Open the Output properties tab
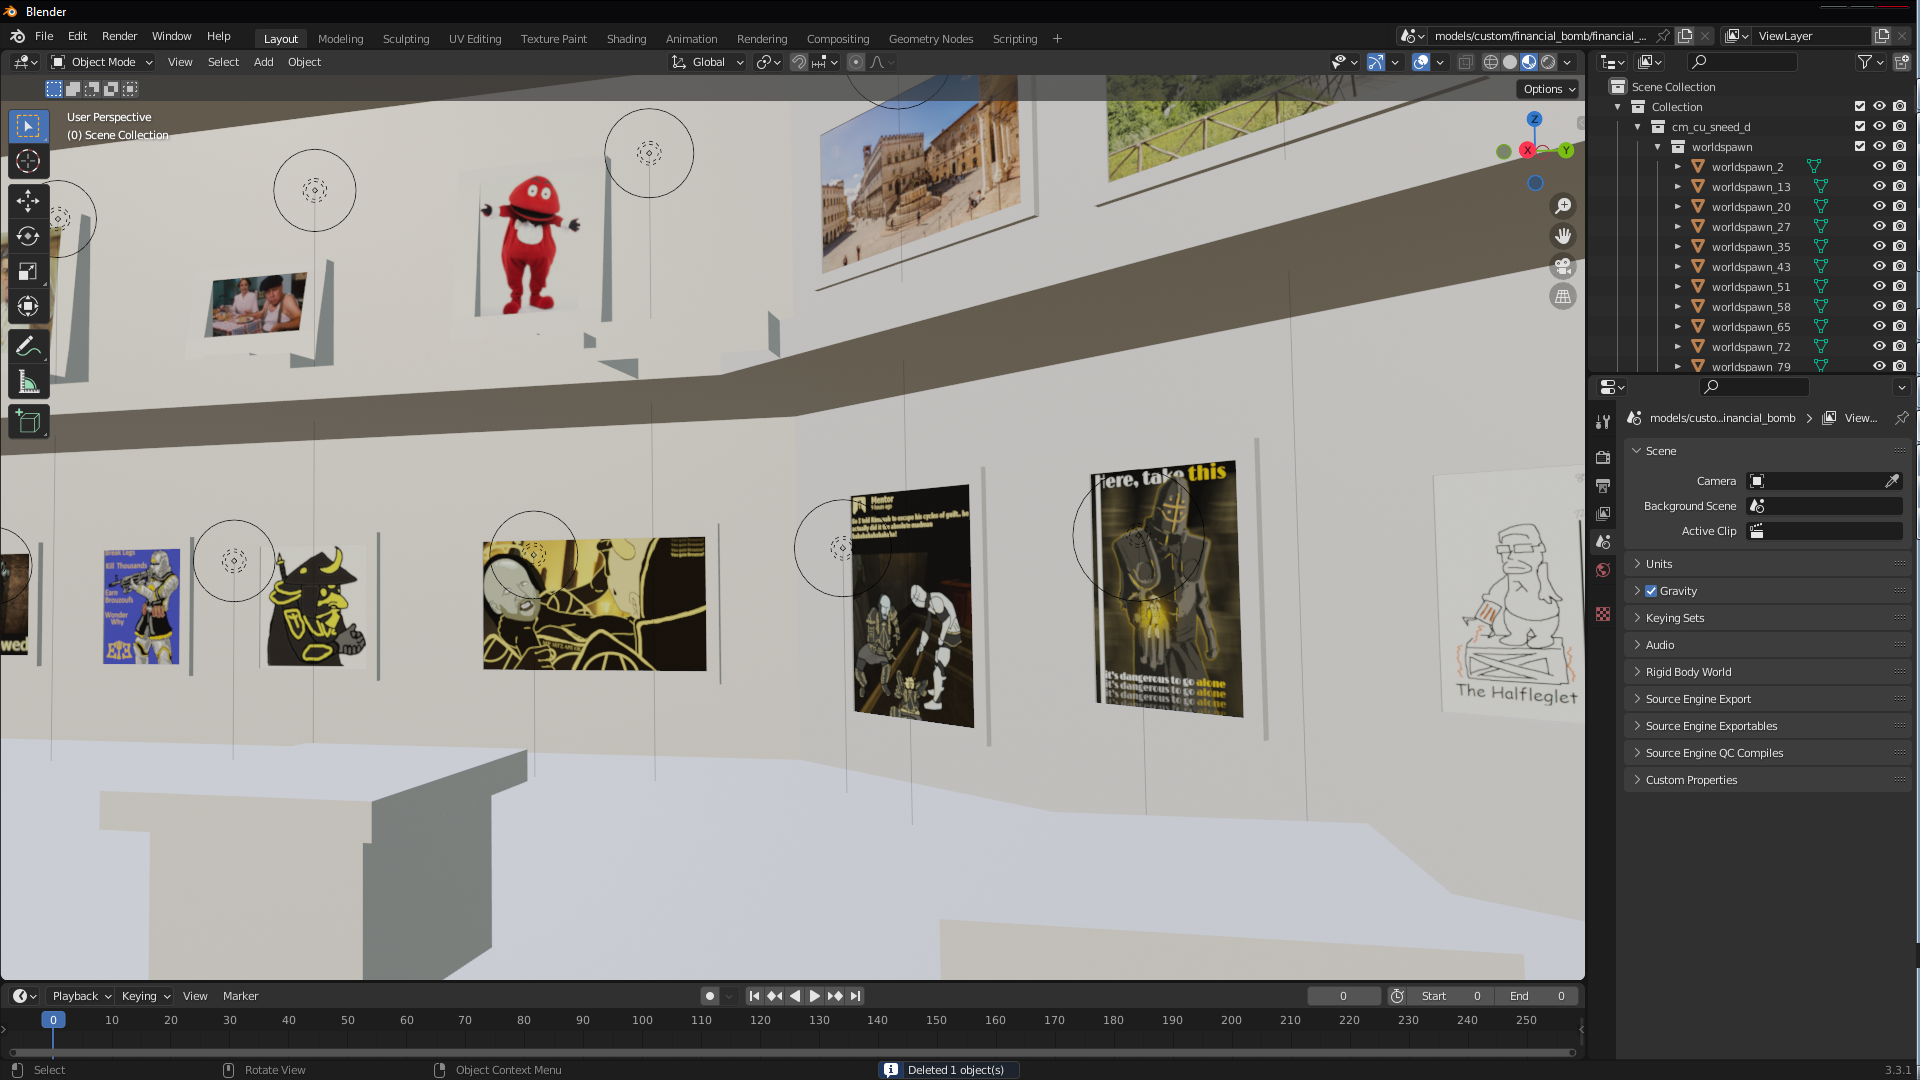 tap(1603, 485)
